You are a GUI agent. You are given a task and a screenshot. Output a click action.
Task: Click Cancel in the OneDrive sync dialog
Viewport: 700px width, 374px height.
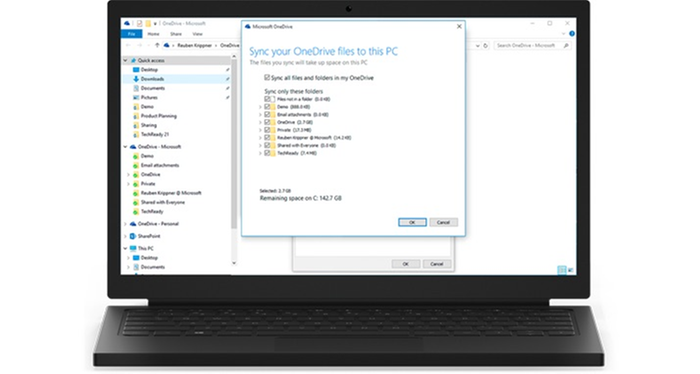coord(443,222)
